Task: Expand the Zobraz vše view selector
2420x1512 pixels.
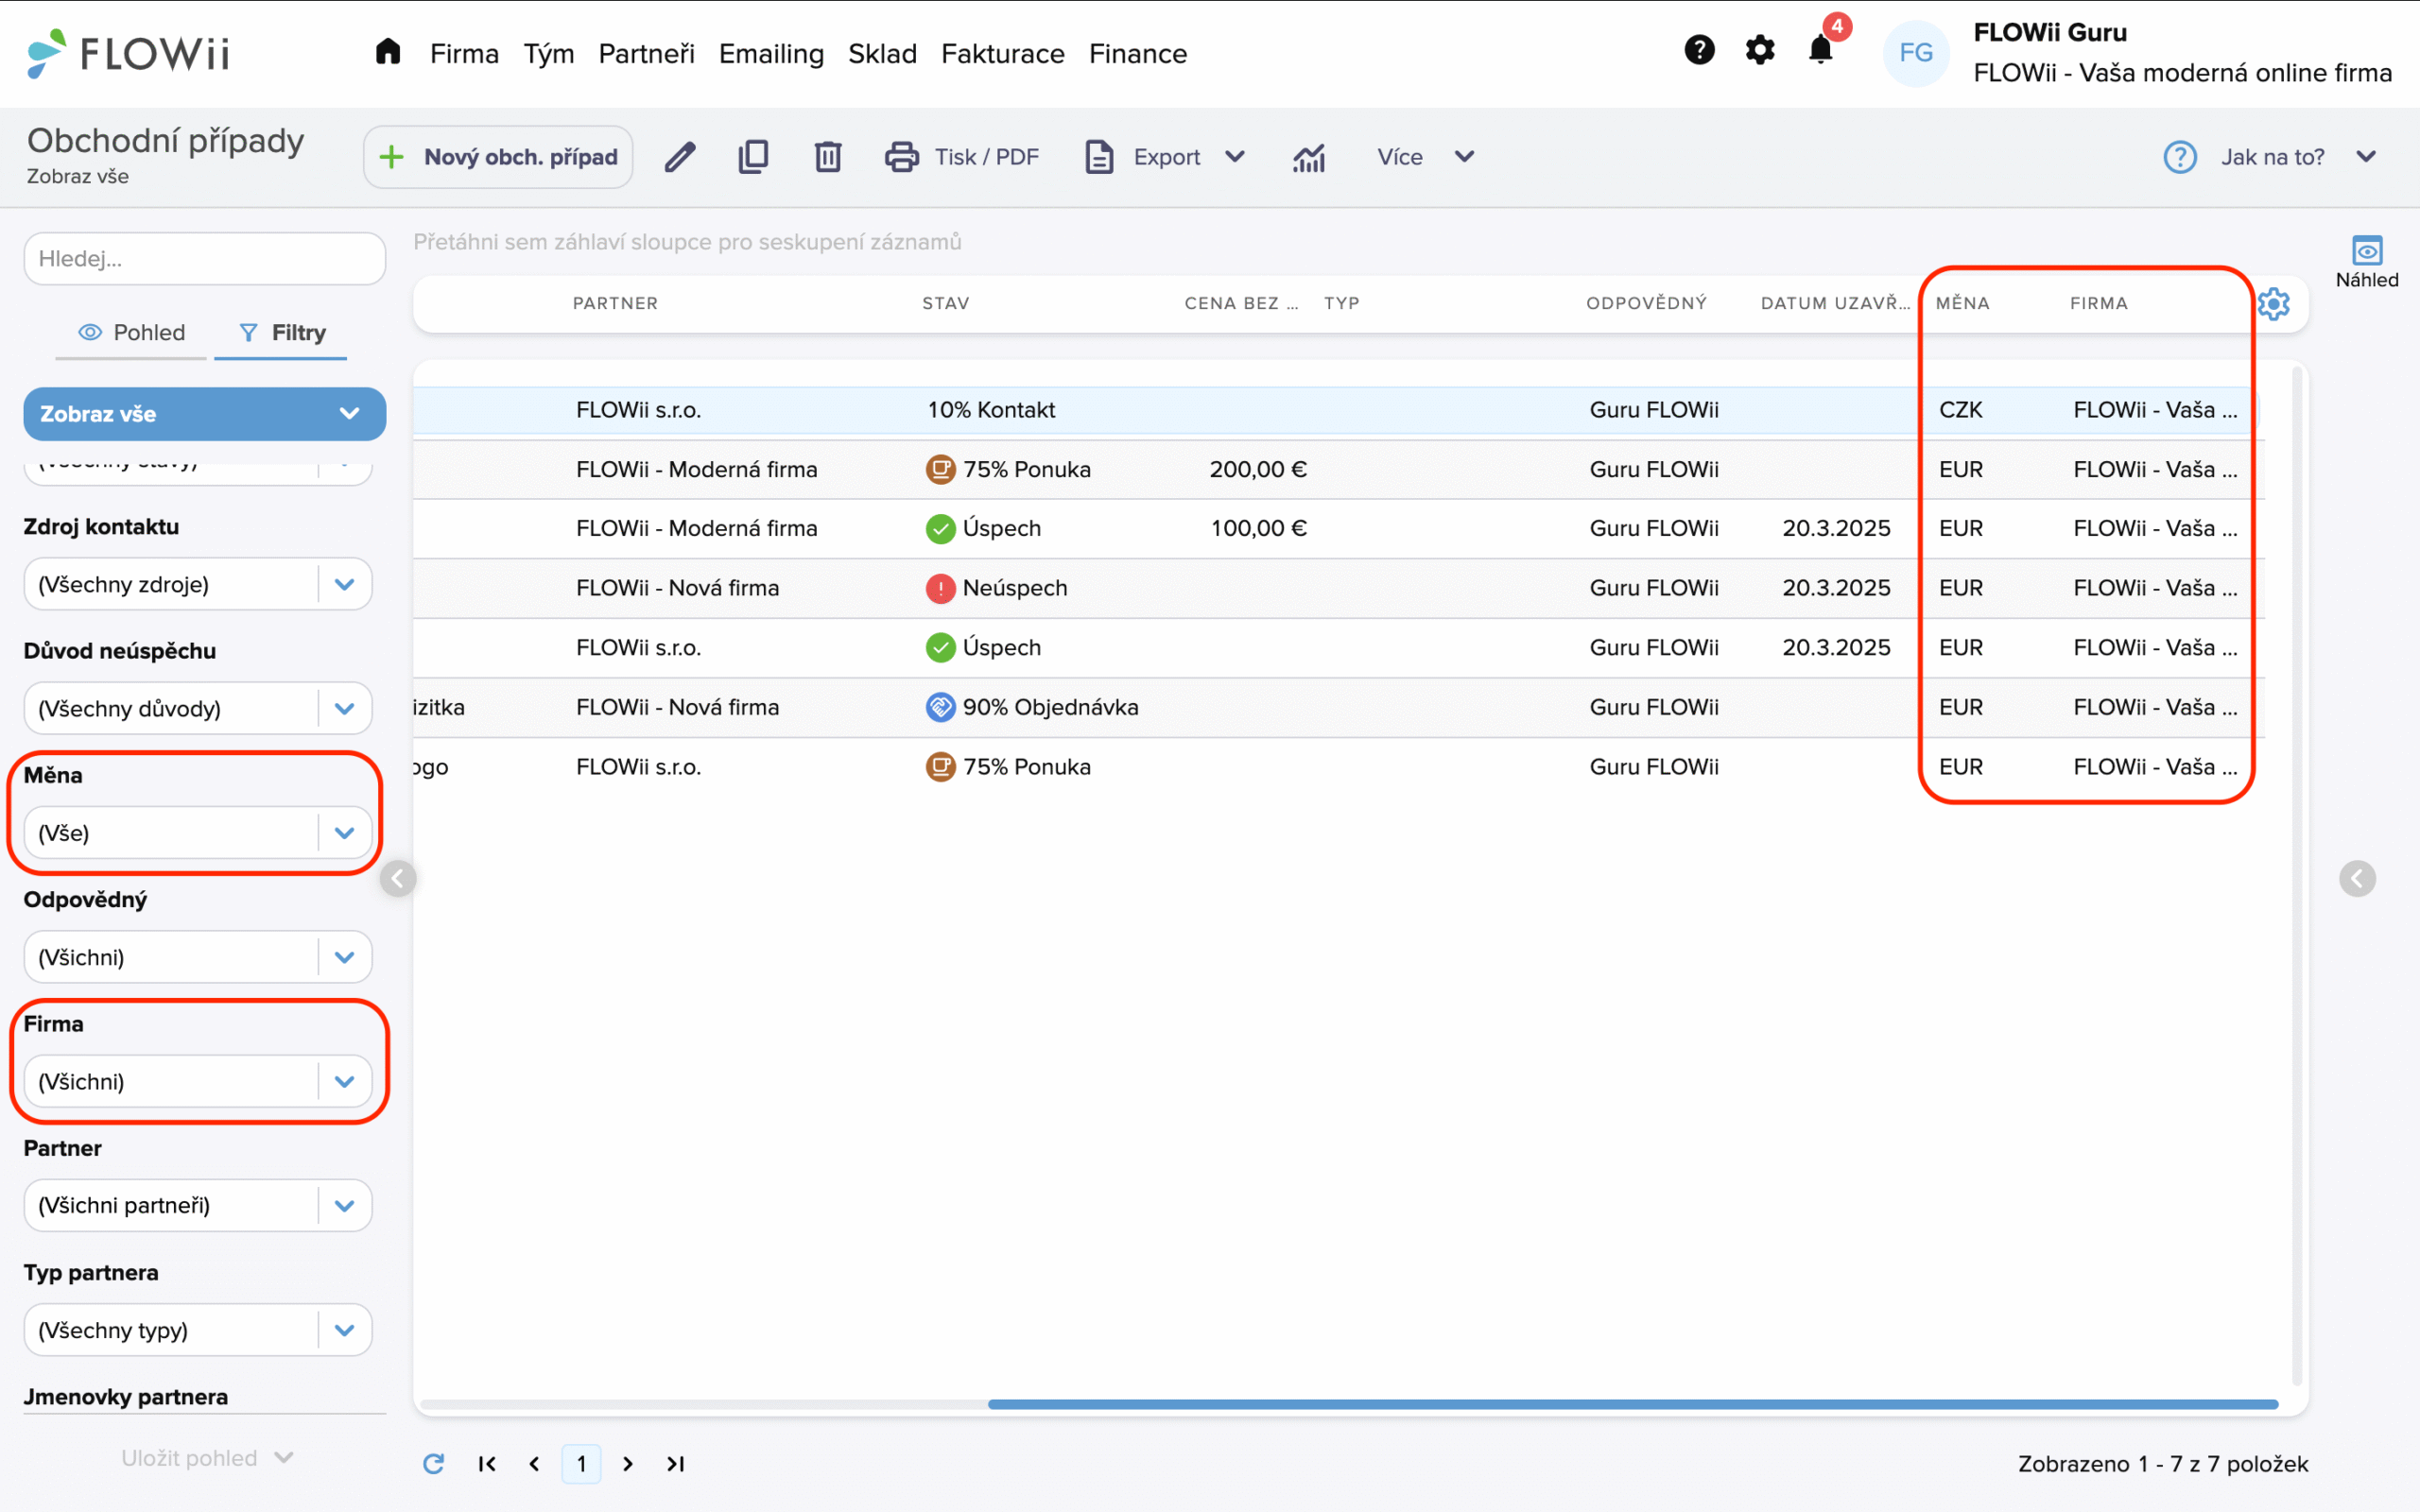Action: [205, 414]
